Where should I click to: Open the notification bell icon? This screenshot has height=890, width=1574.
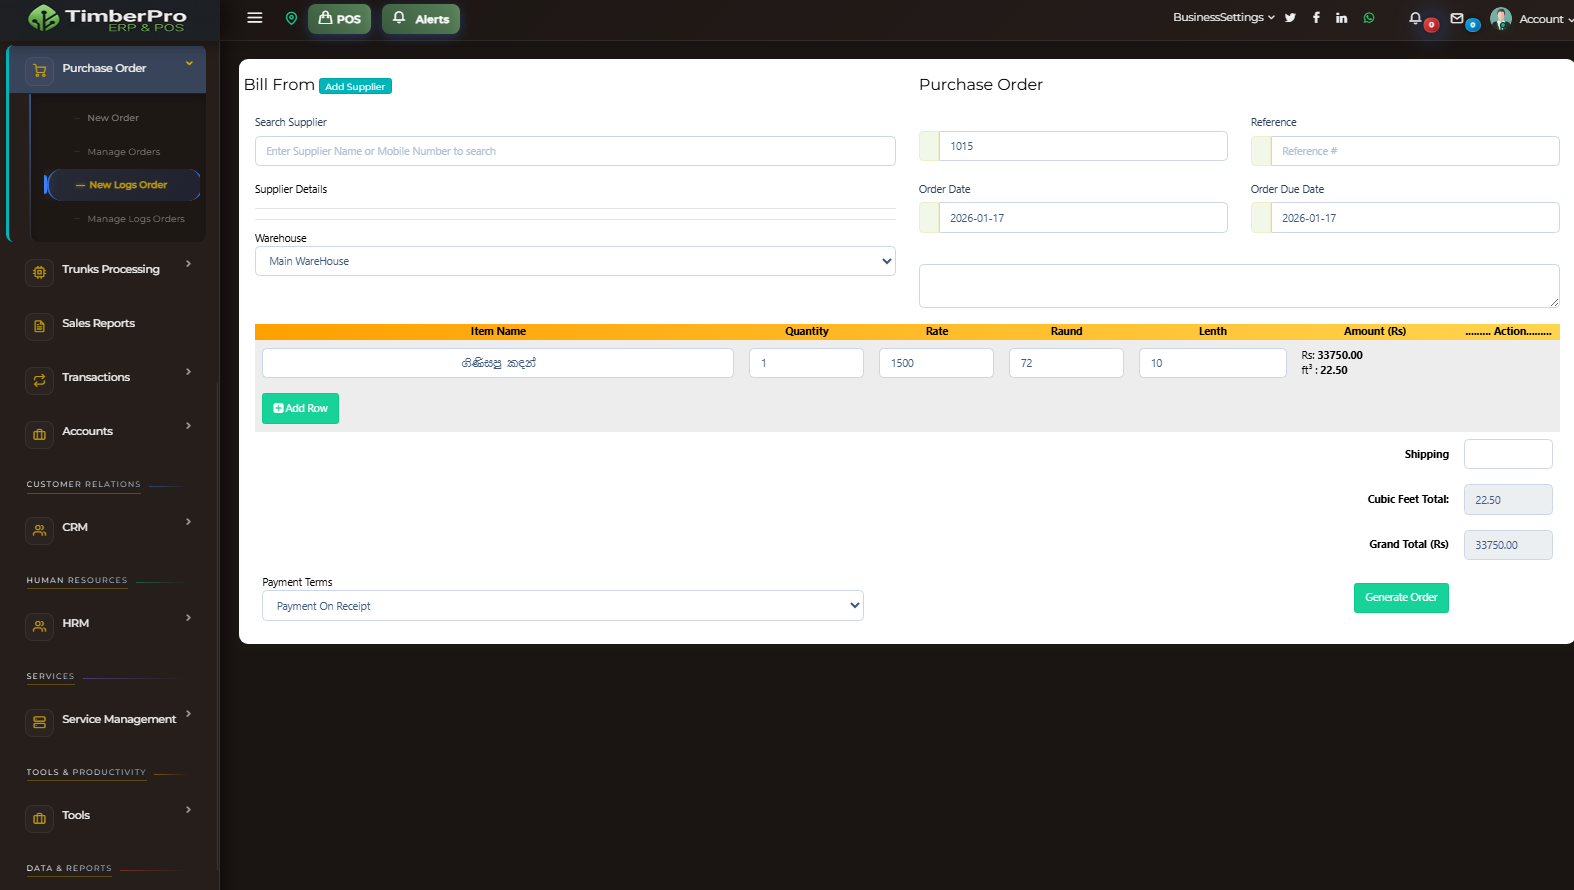(1415, 18)
